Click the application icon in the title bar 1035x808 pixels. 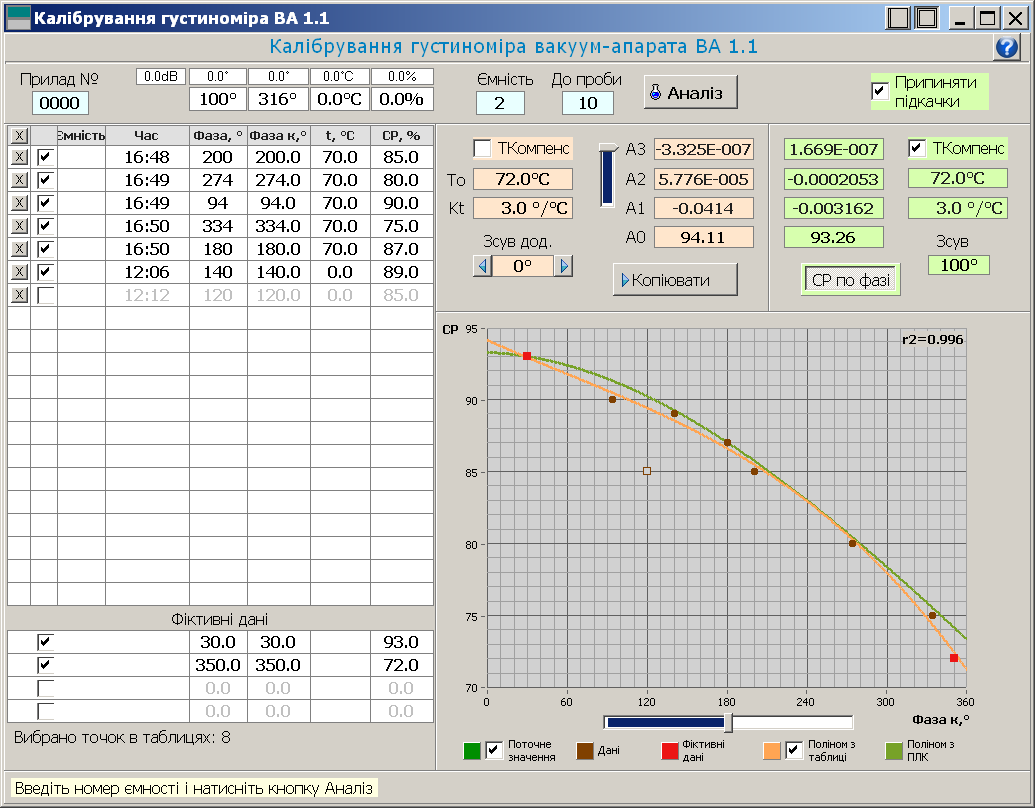coord(18,18)
